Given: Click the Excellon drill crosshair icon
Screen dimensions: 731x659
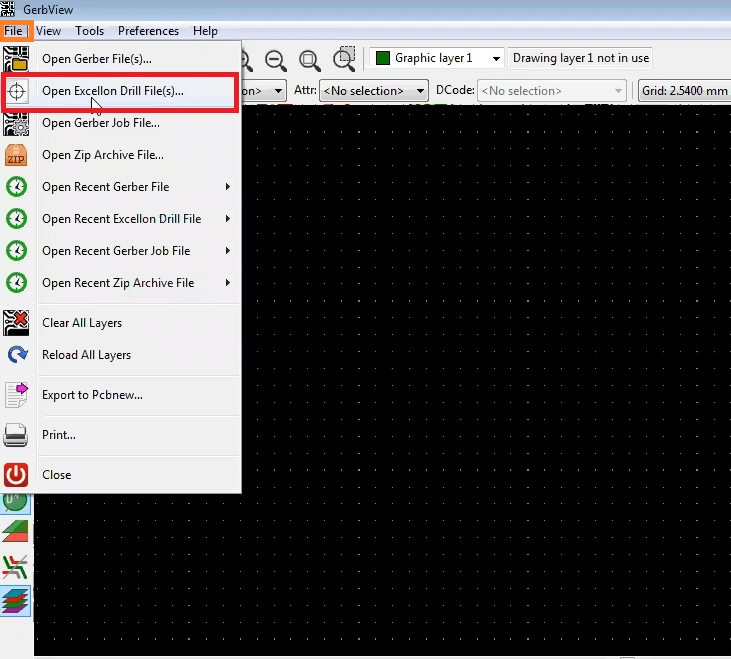Looking at the screenshot, I should pyautogui.click(x=16, y=91).
